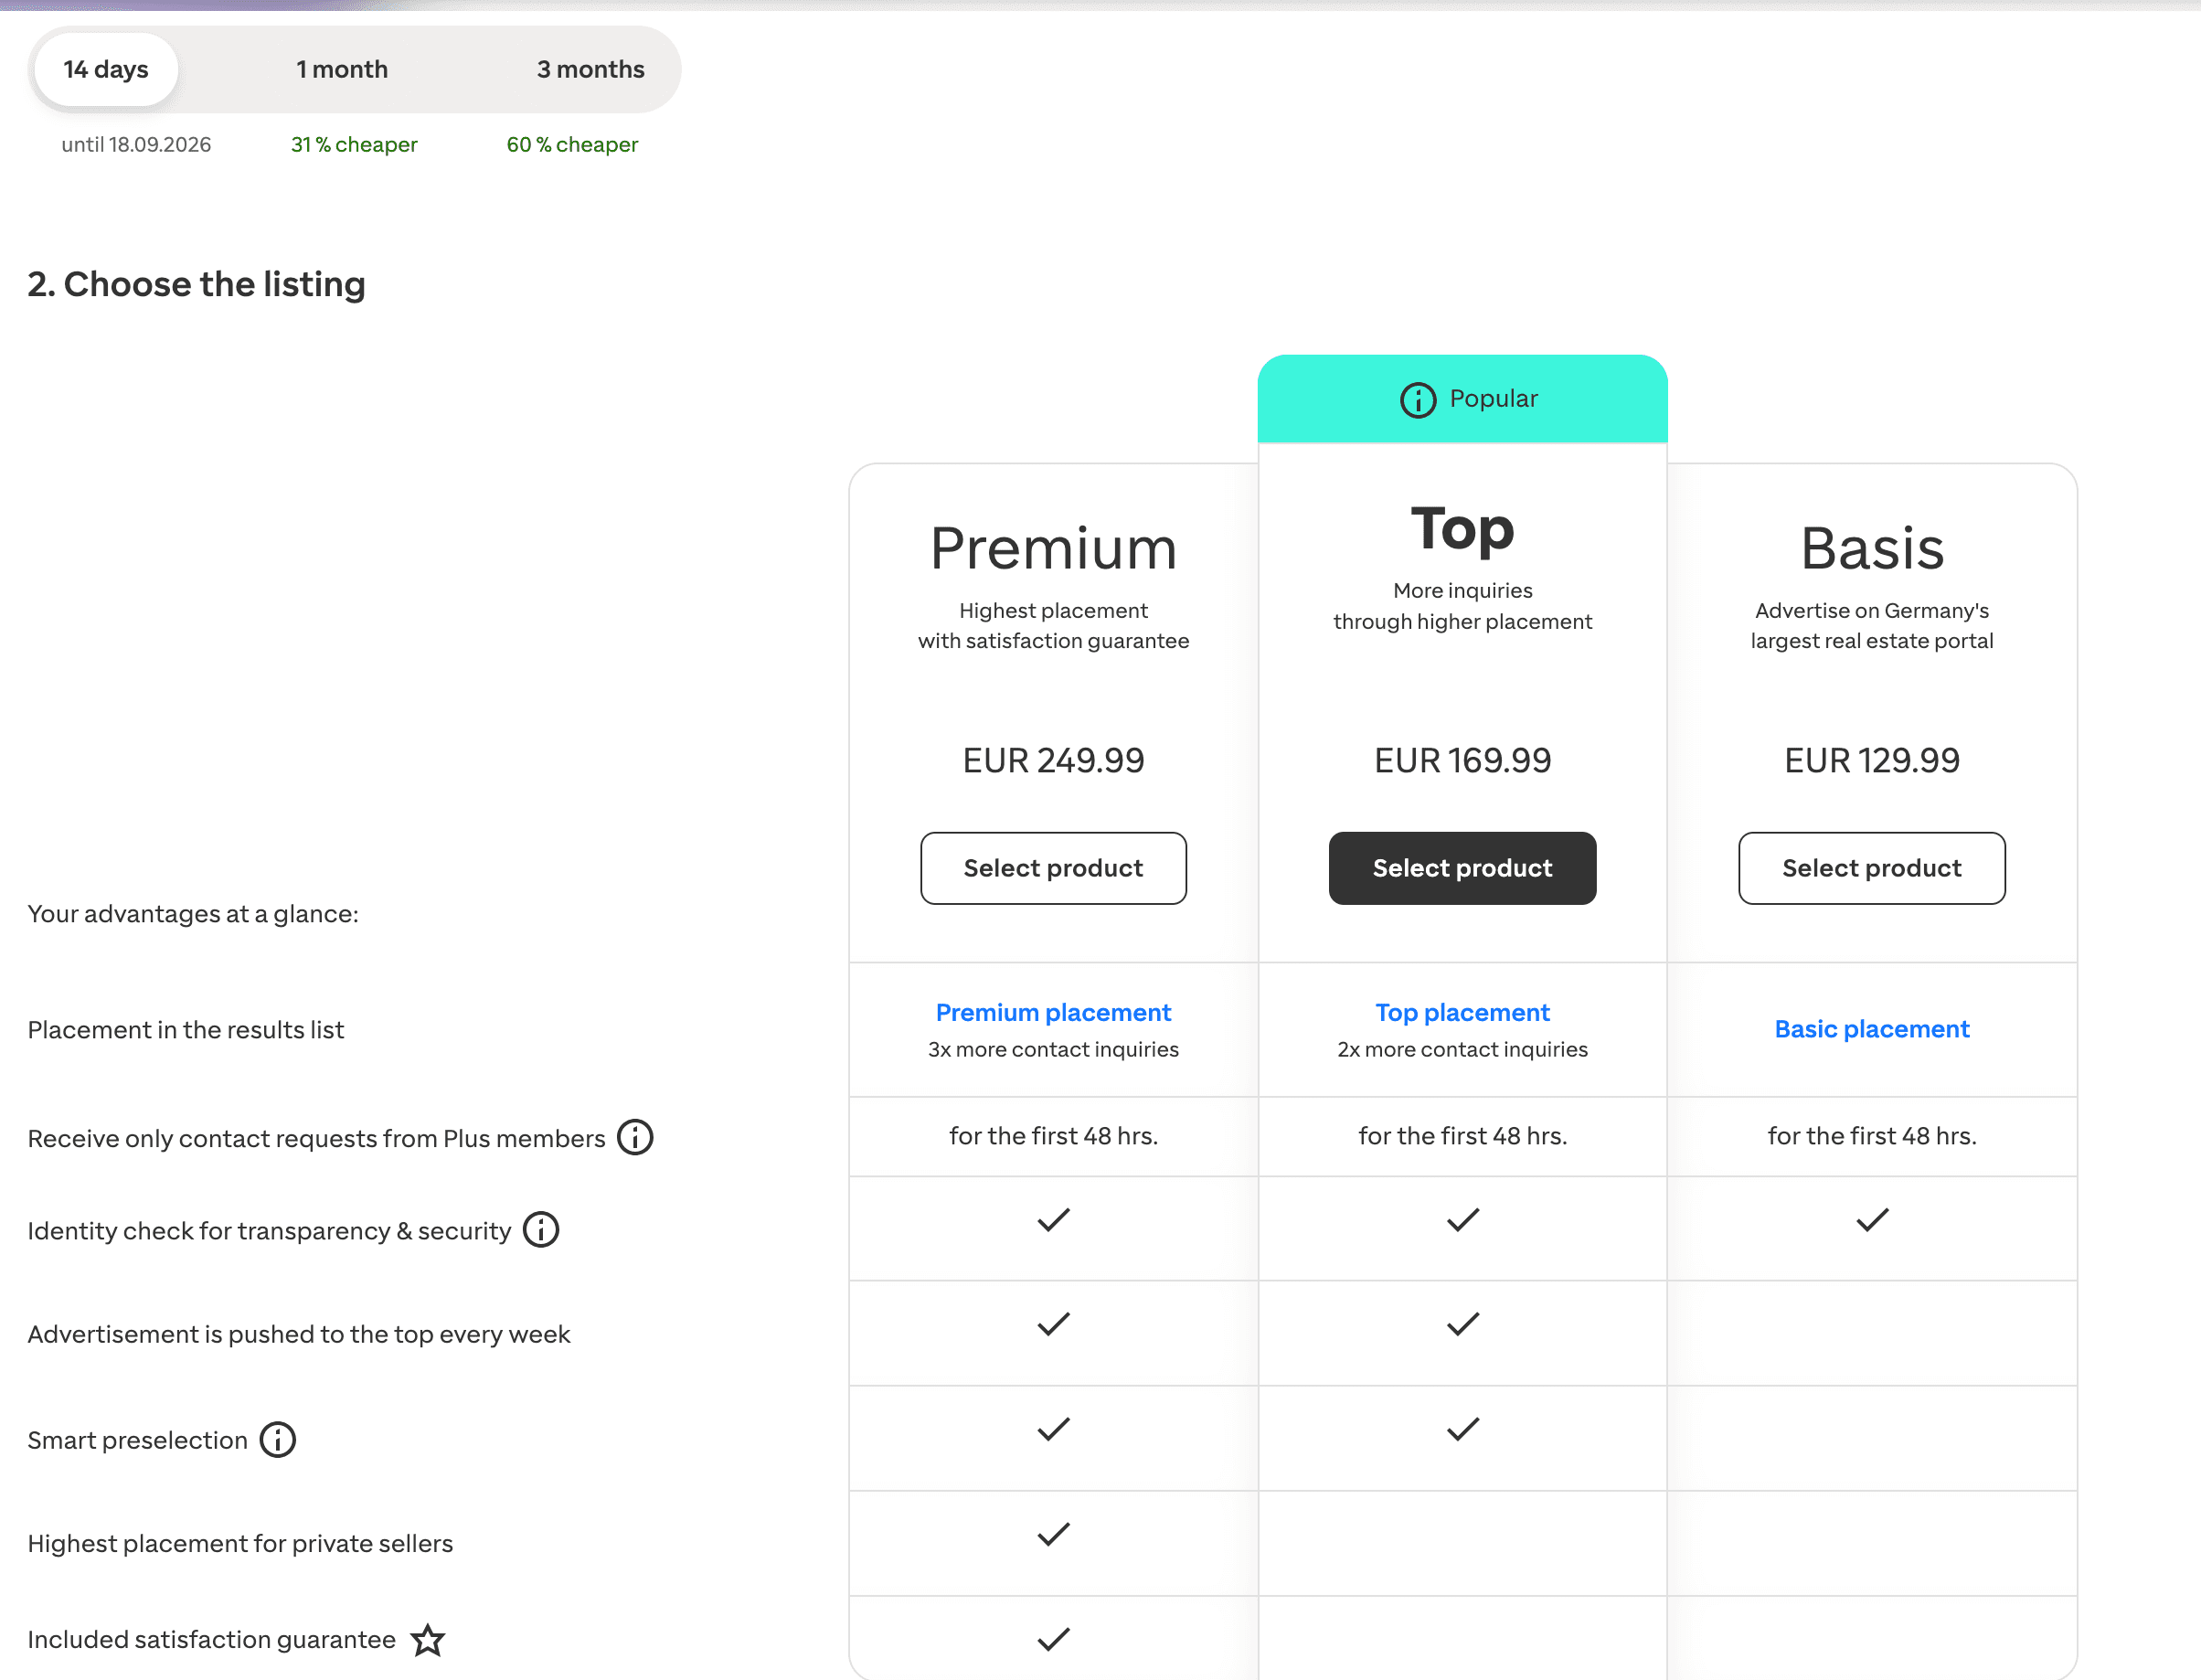Click '3x more contact inquiries' text
This screenshot has height=1680, width=2201.
click(x=1053, y=1049)
